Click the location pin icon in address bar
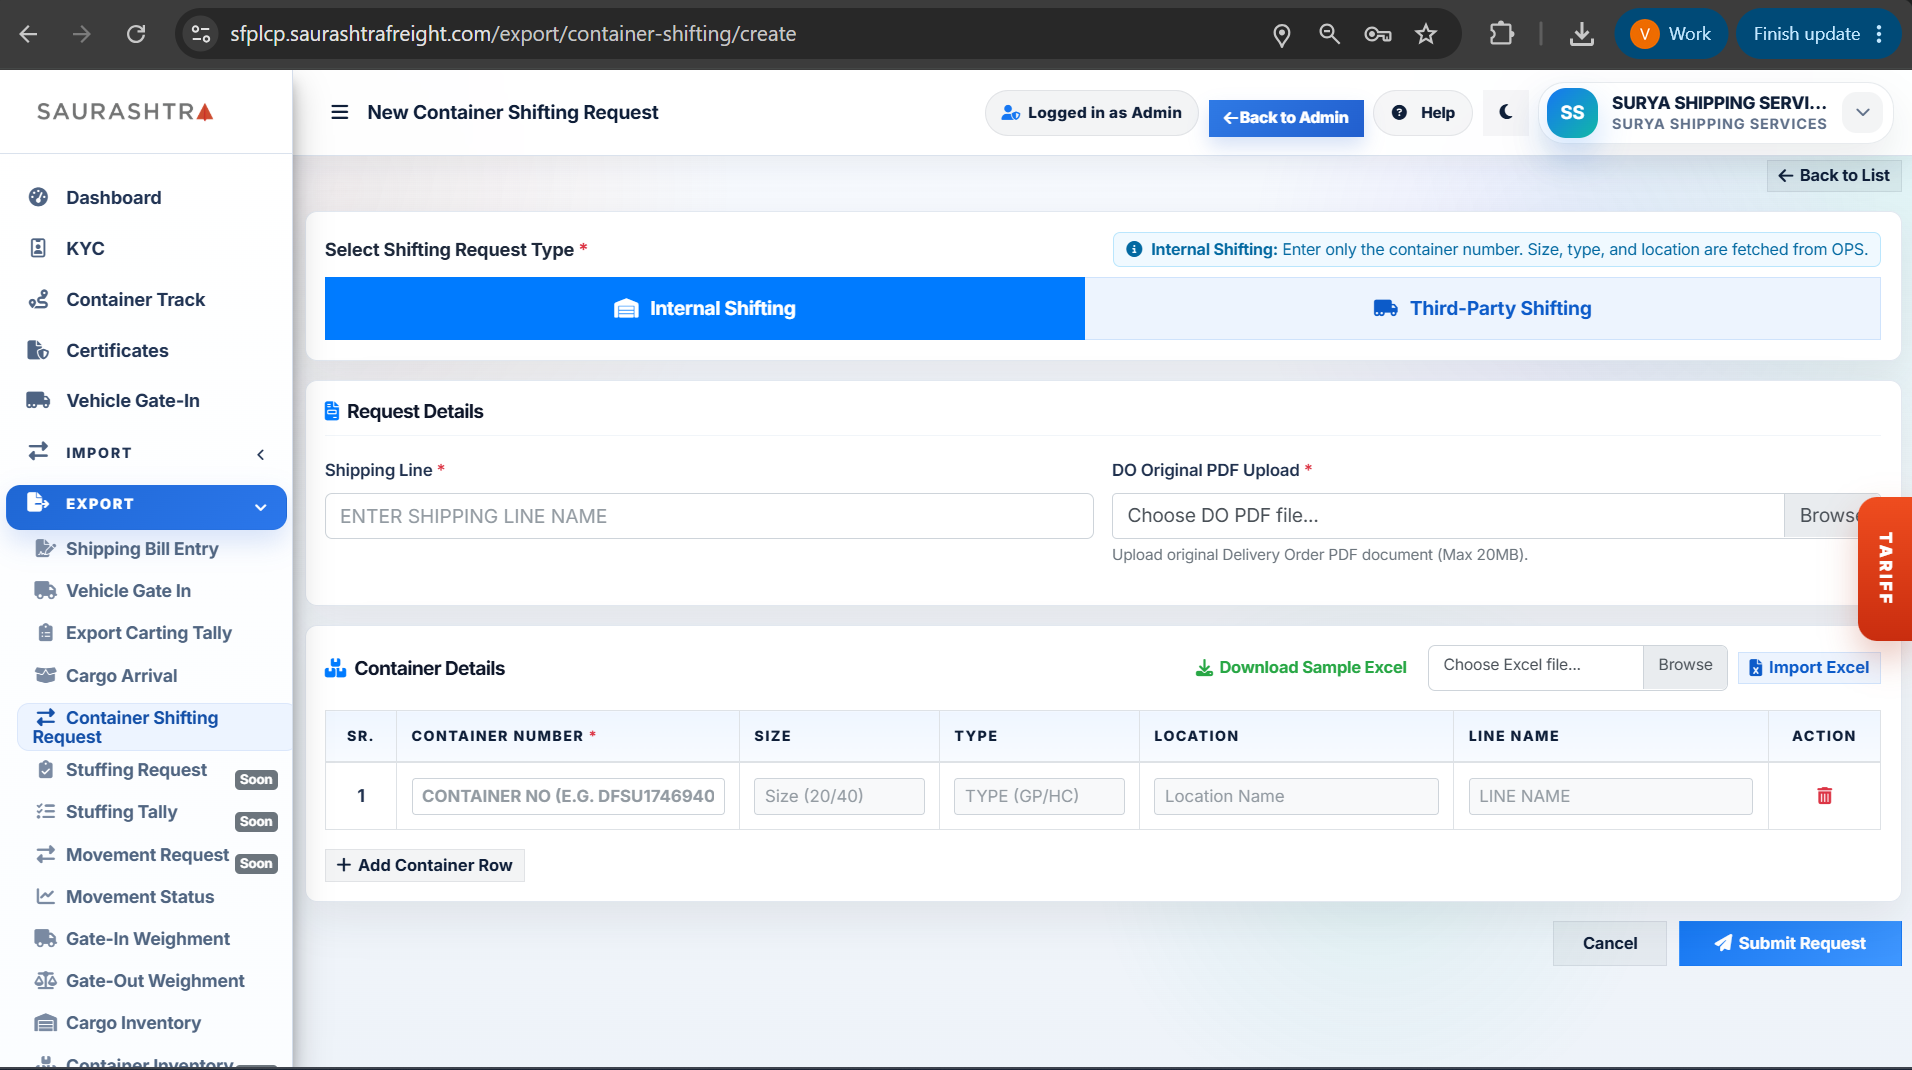 [1281, 35]
